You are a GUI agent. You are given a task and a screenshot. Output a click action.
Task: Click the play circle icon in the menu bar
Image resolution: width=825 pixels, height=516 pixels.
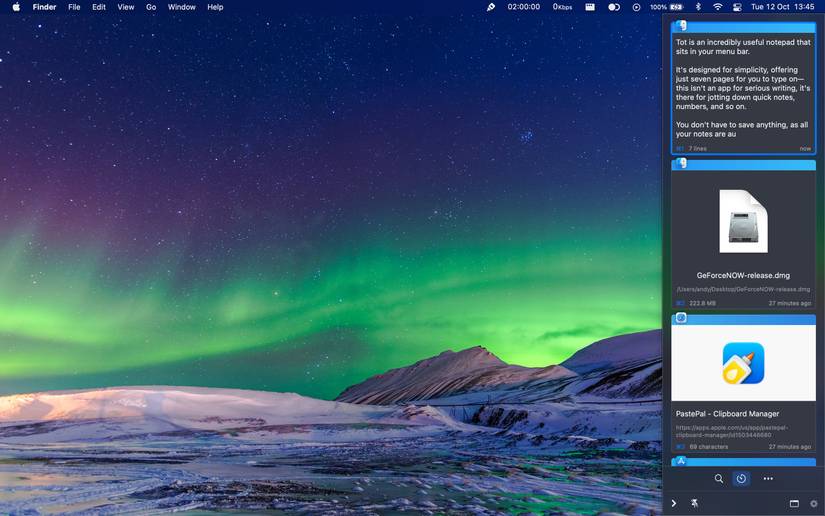coord(636,7)
